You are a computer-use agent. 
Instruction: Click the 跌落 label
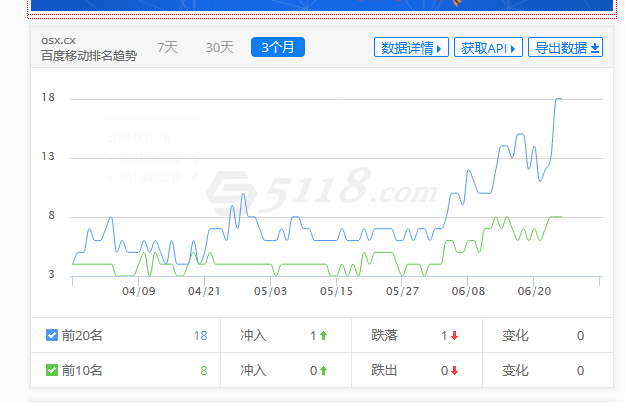384,335
